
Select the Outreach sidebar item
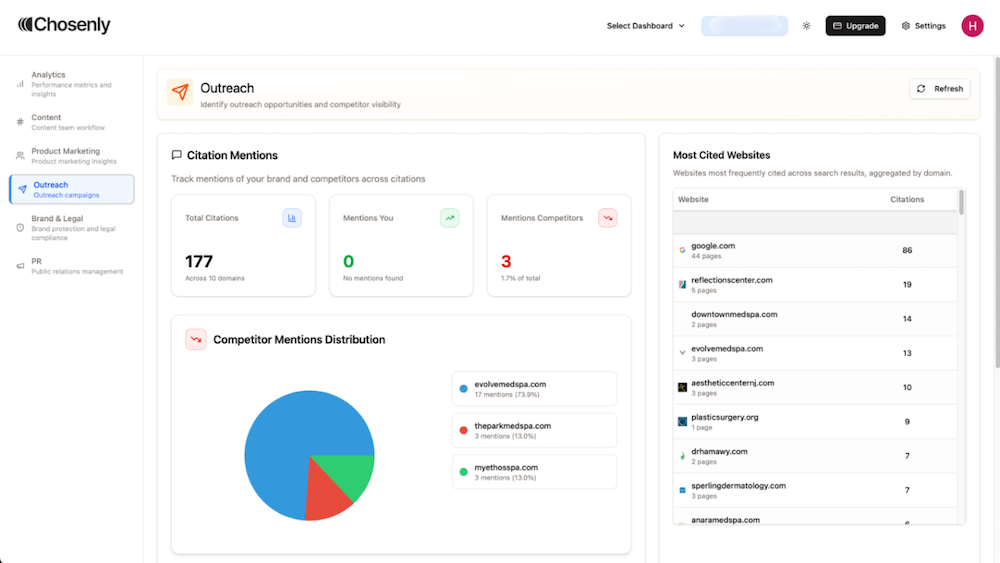click(x=71, y=189)
